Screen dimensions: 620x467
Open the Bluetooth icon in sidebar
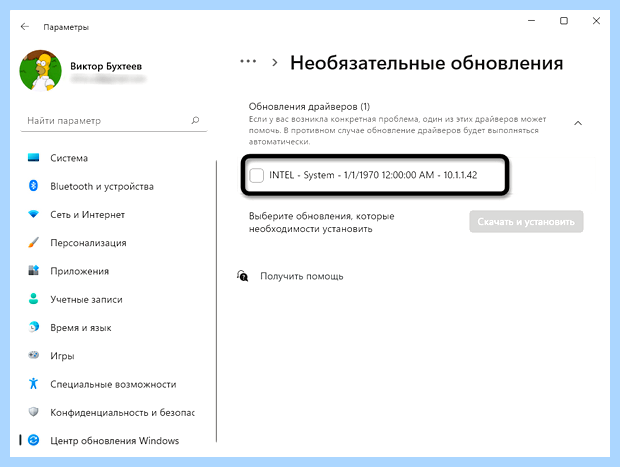click(x=34, y=185)
